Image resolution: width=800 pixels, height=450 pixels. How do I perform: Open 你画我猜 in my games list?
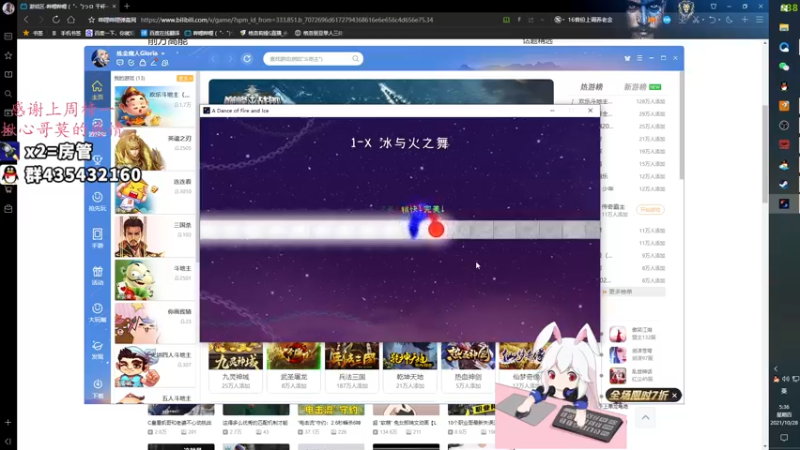155,322
